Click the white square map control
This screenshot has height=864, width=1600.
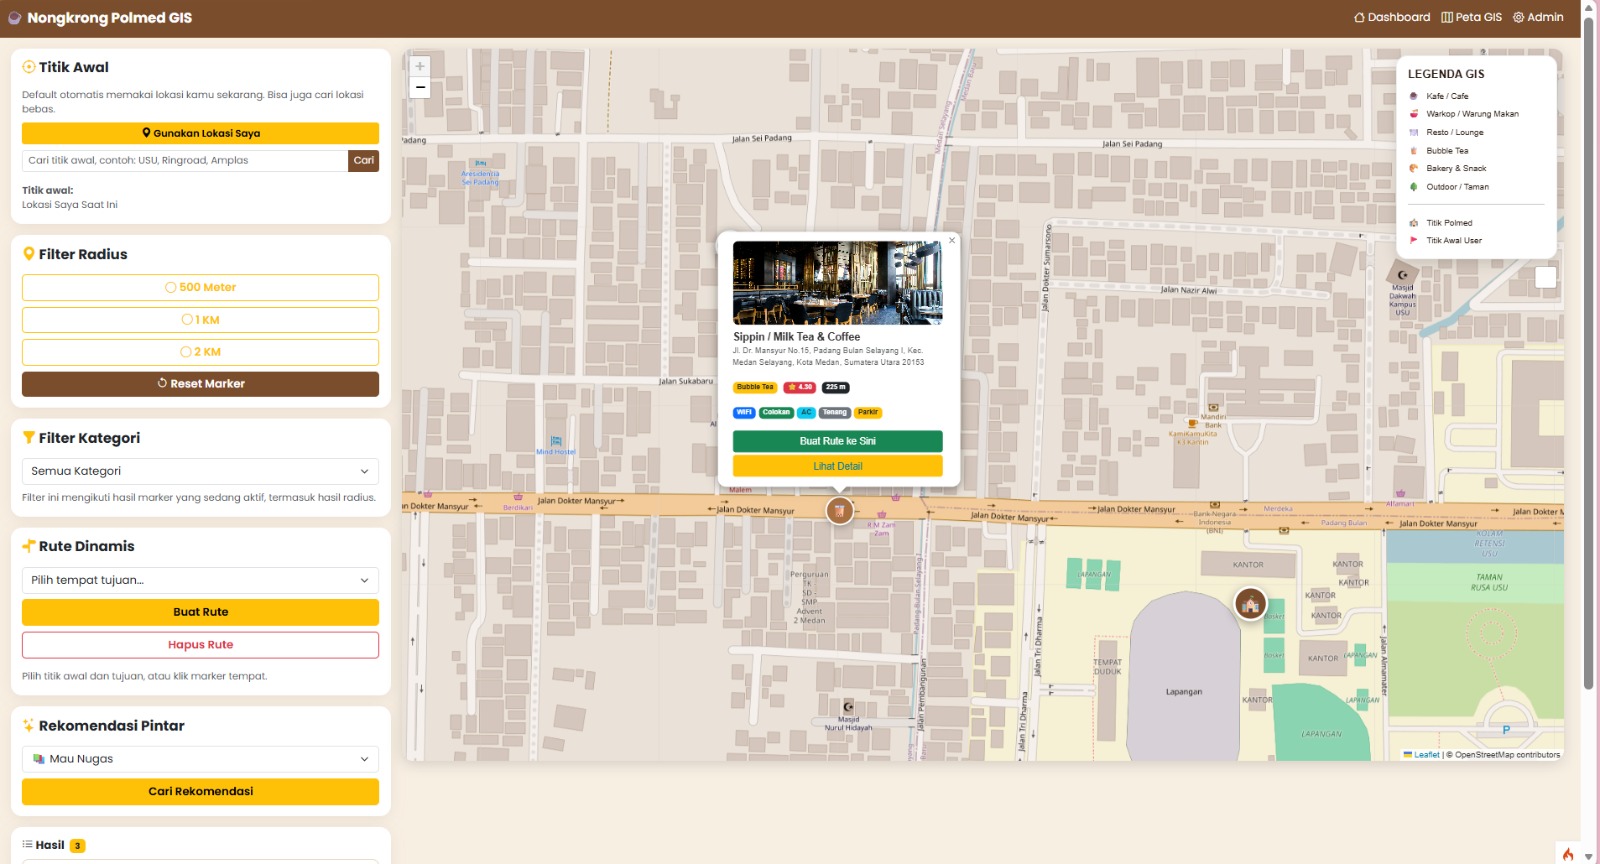[1545, 277]
